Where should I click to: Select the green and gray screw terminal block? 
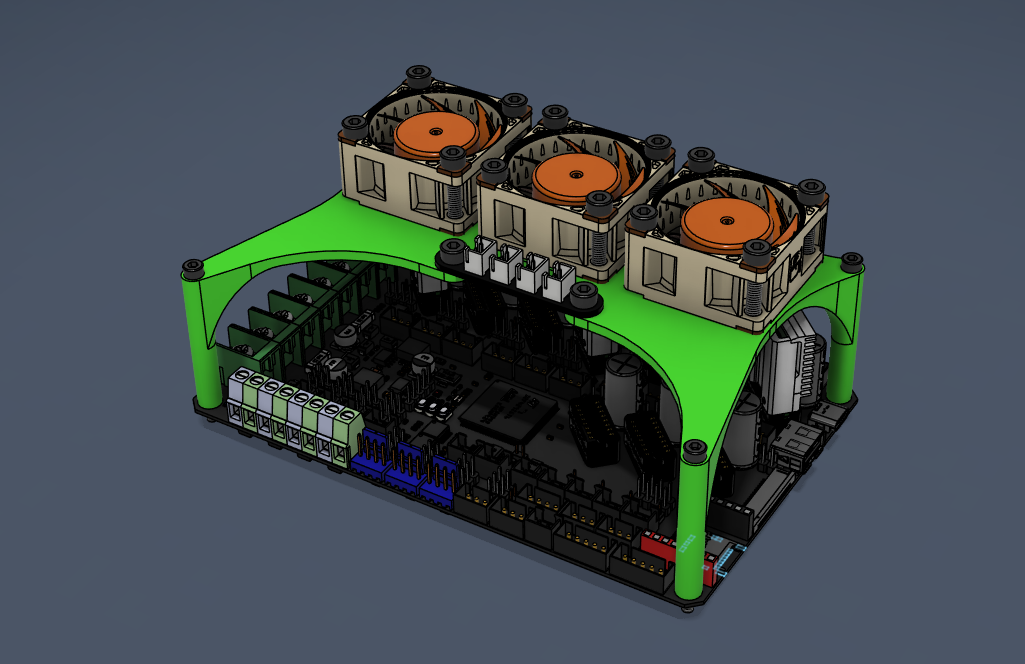pyautogui.click(x=295, y=416)
